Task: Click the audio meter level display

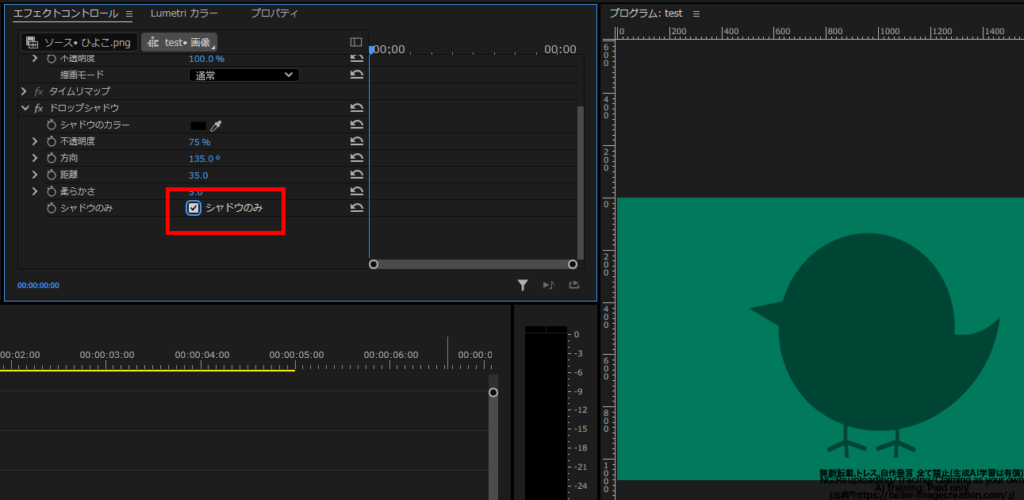Action: click(x=546, y=411)
